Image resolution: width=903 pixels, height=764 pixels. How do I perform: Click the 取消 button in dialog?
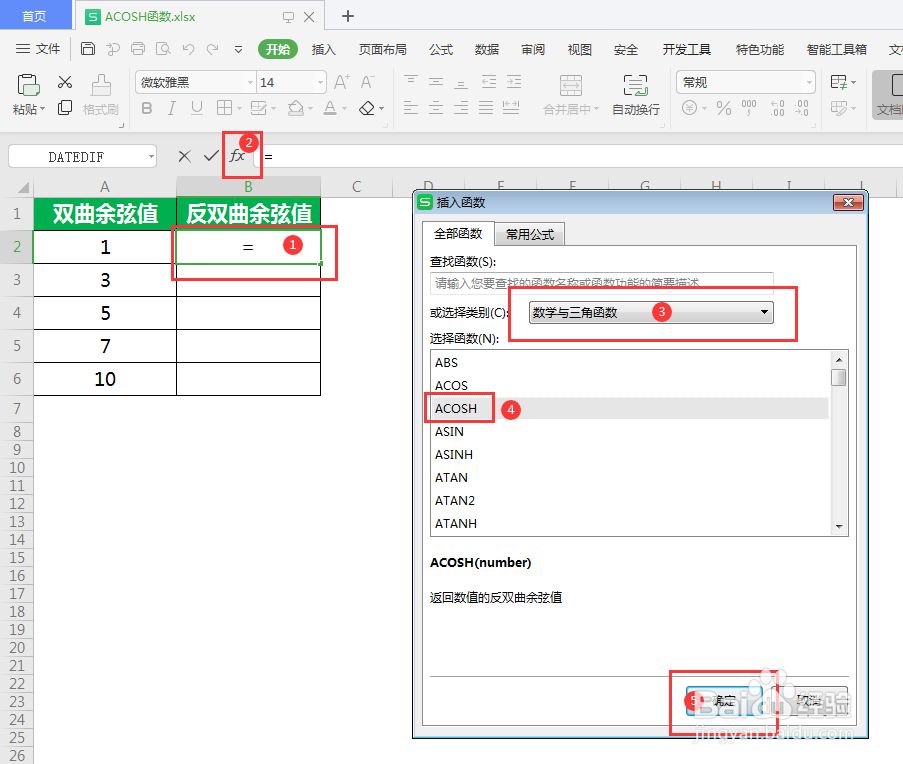click(x=809, y=701)
